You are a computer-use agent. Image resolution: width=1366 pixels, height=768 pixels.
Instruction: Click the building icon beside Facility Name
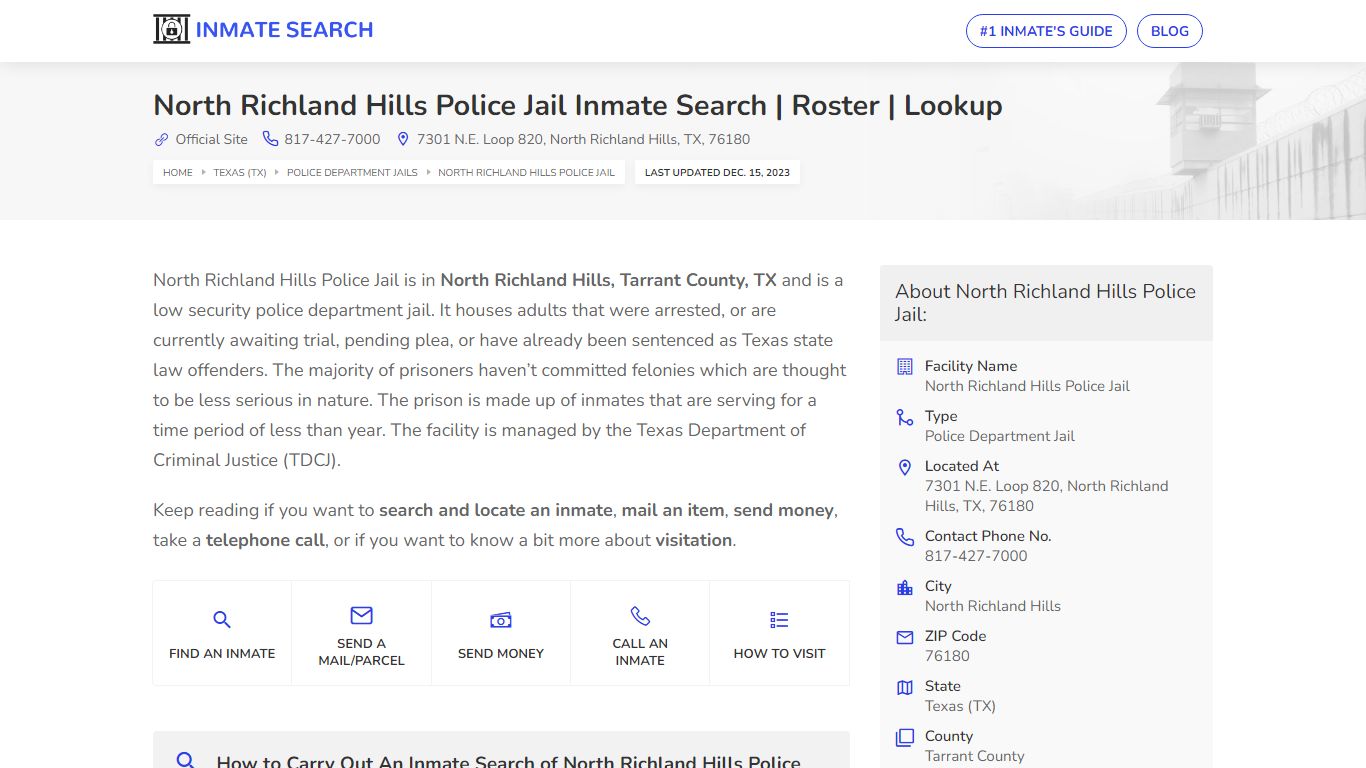[905, 367]
